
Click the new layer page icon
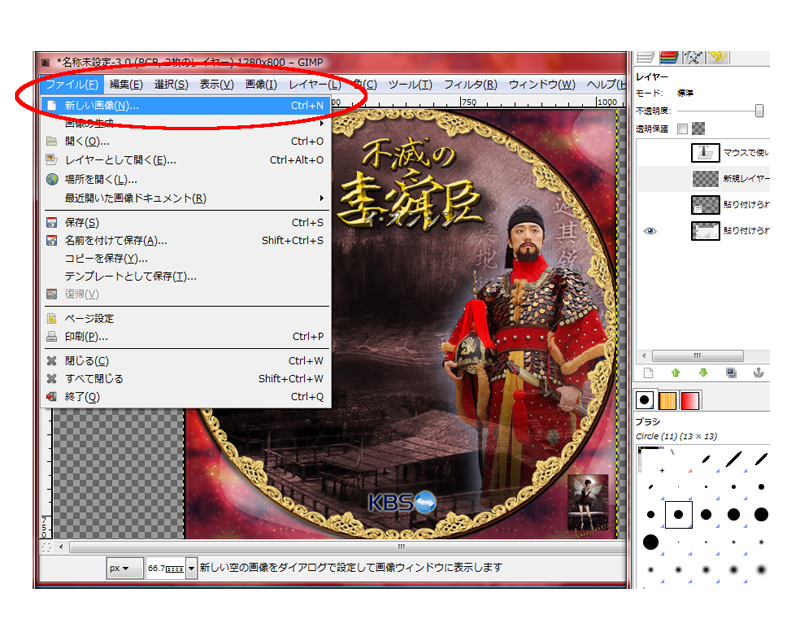point(648,373)
